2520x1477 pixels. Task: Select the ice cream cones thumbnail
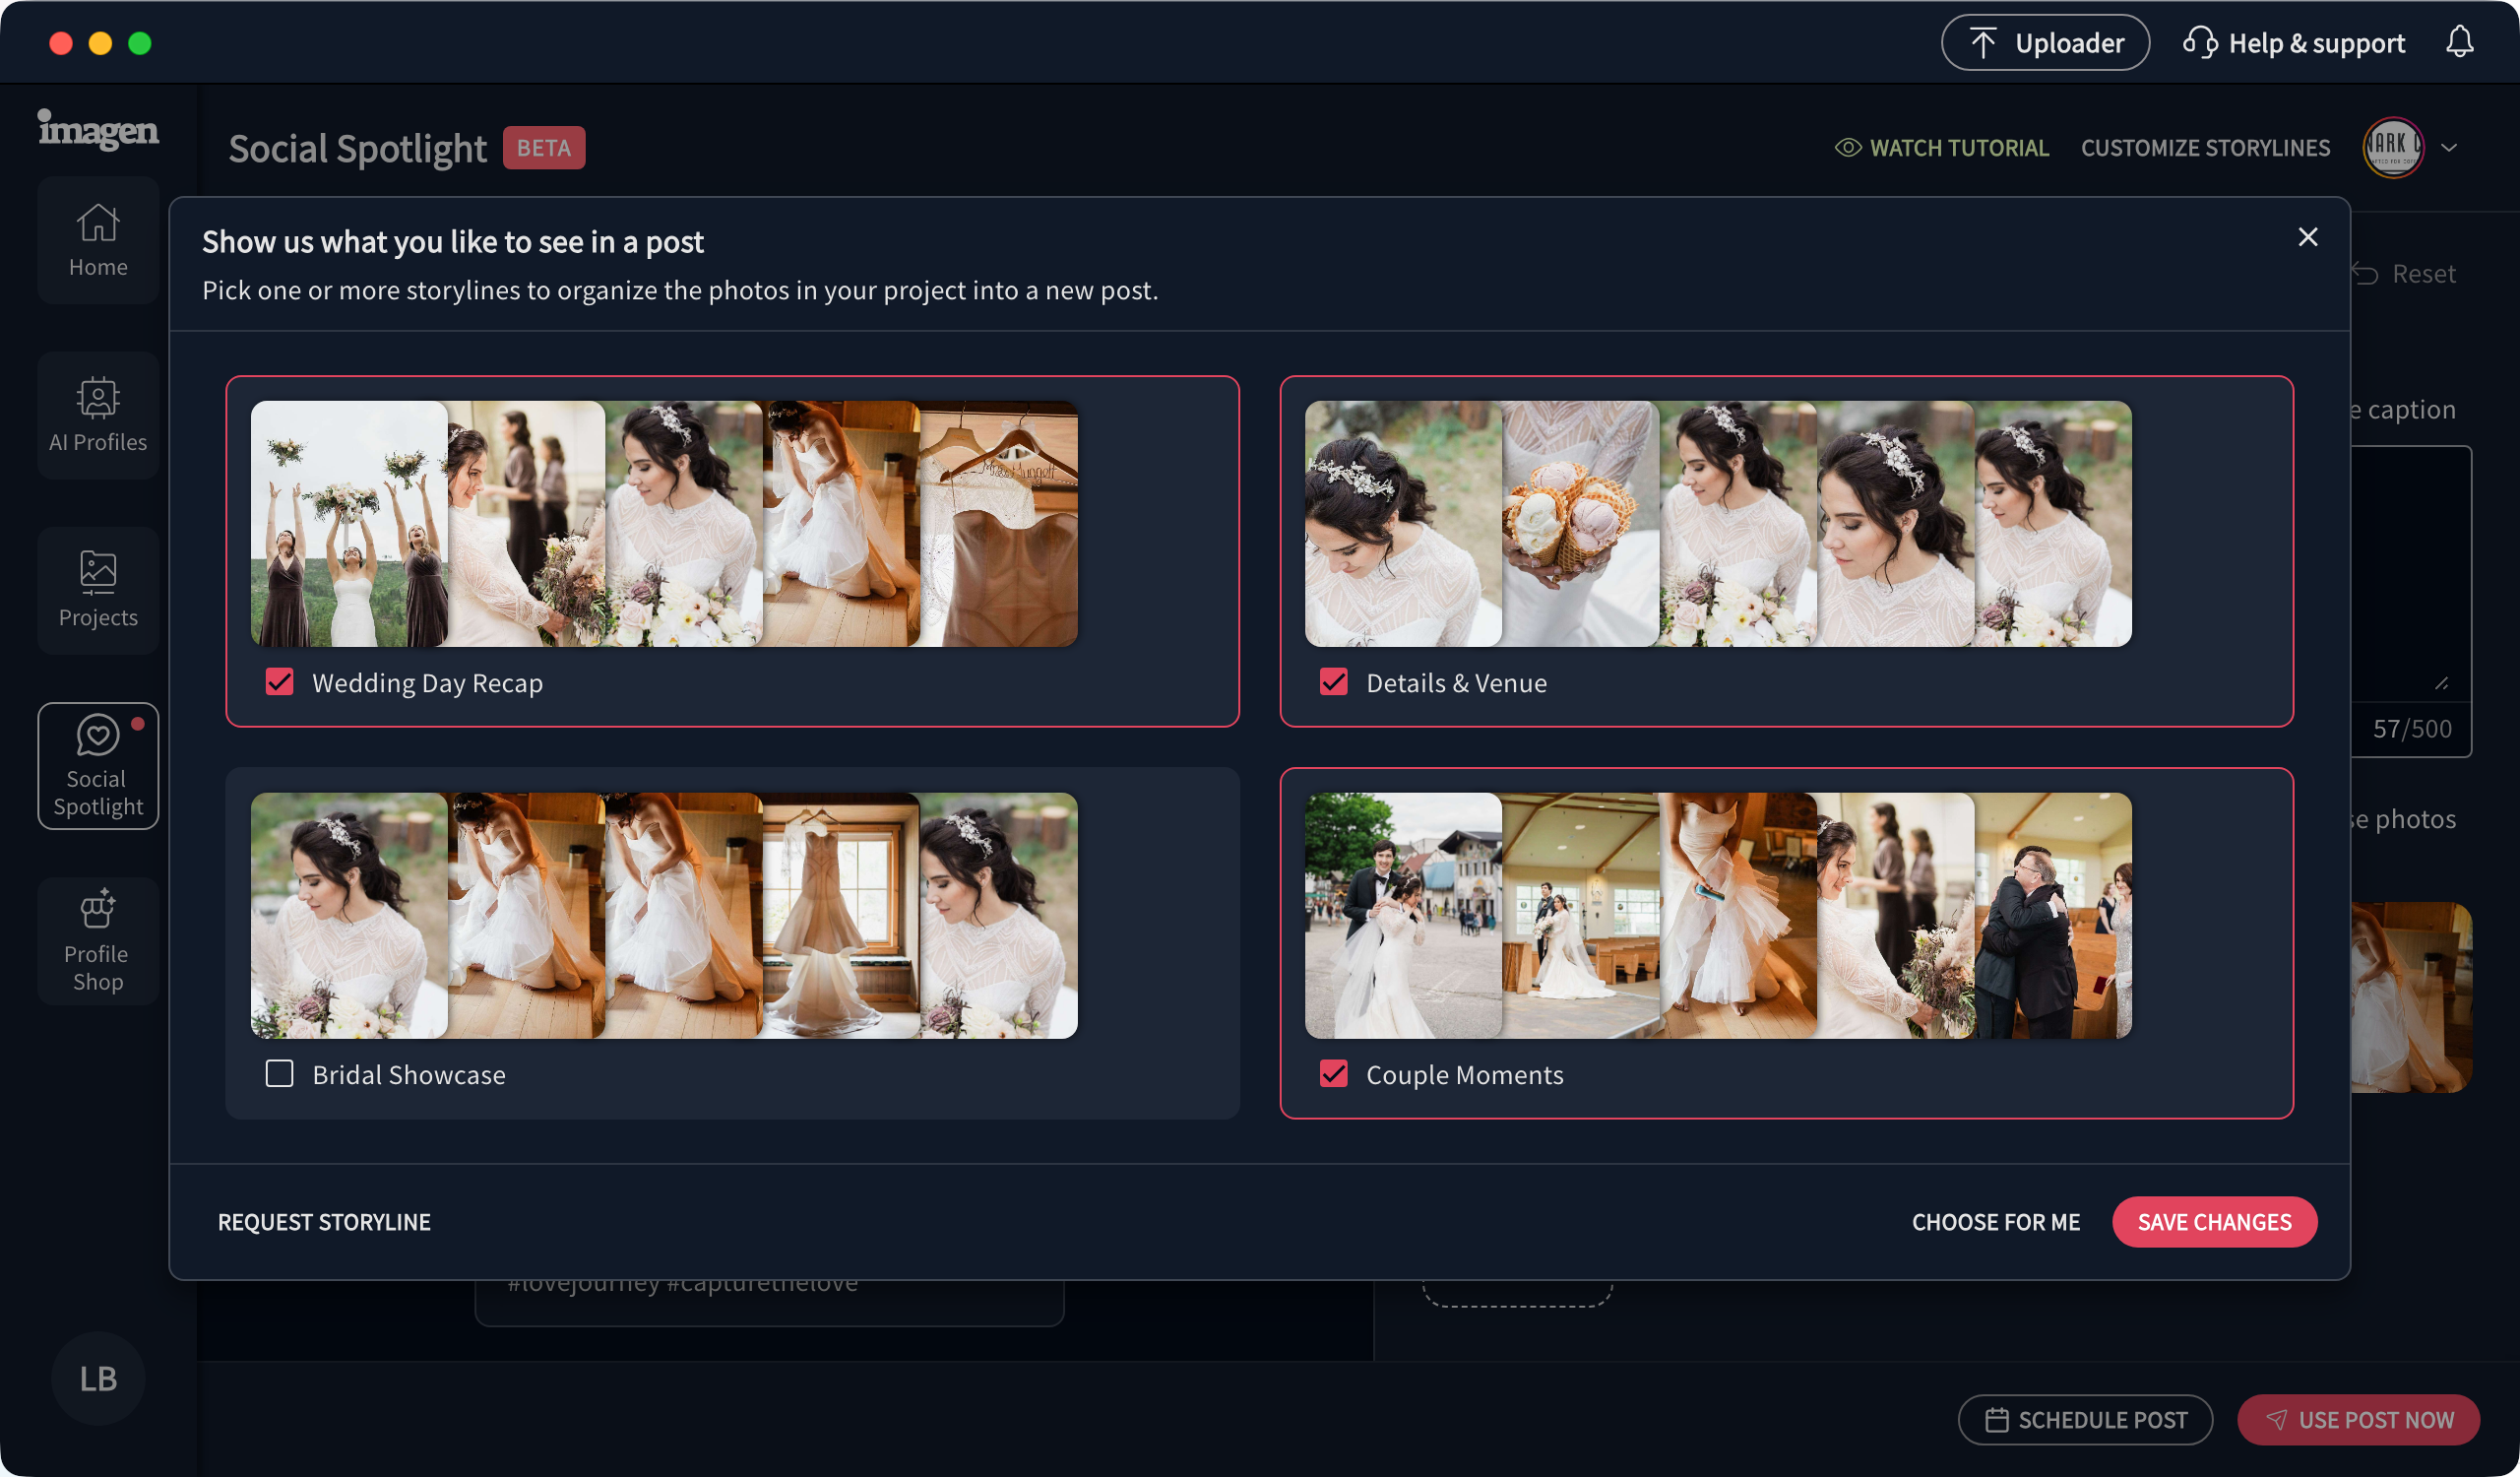(x=1580, y=523)
